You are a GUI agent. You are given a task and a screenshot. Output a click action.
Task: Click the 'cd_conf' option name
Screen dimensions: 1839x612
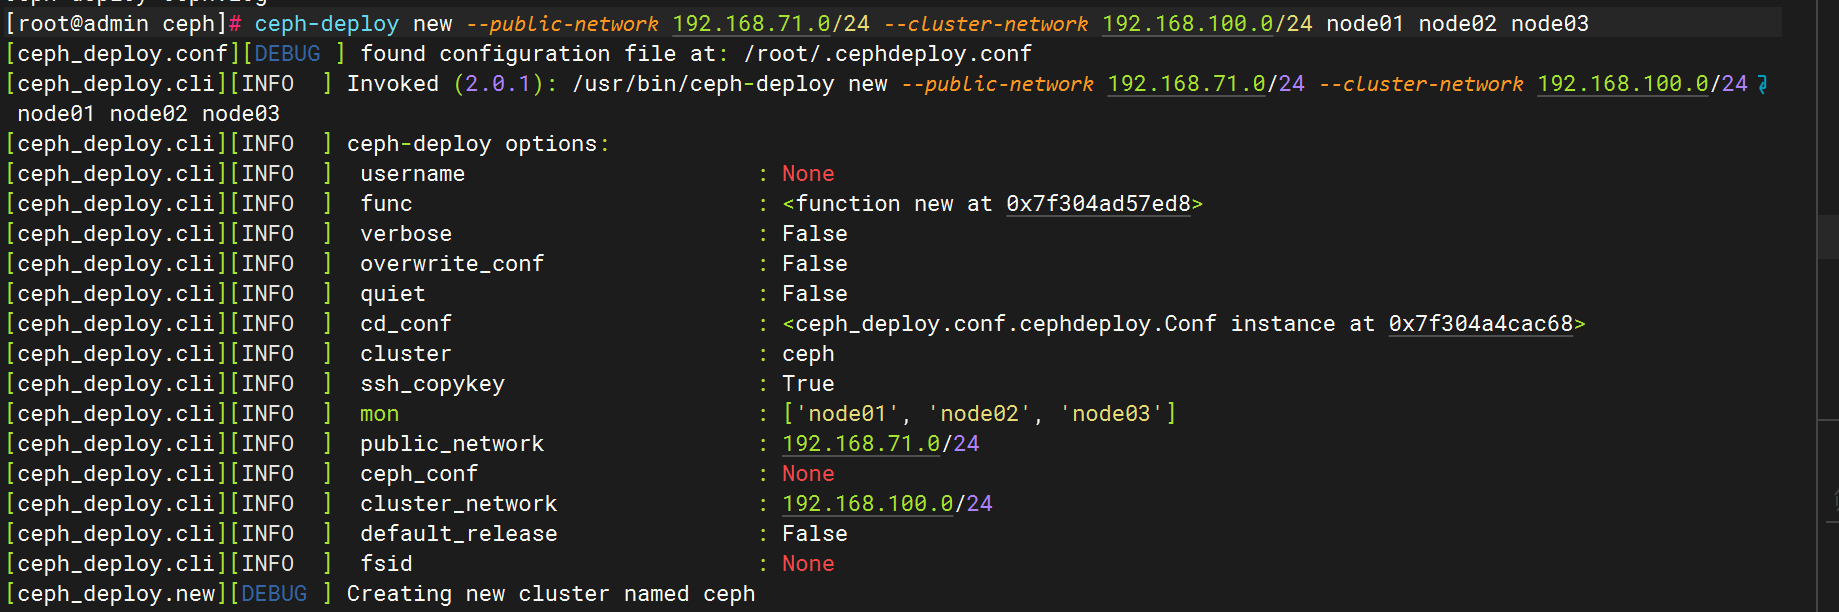pos(406,324)
